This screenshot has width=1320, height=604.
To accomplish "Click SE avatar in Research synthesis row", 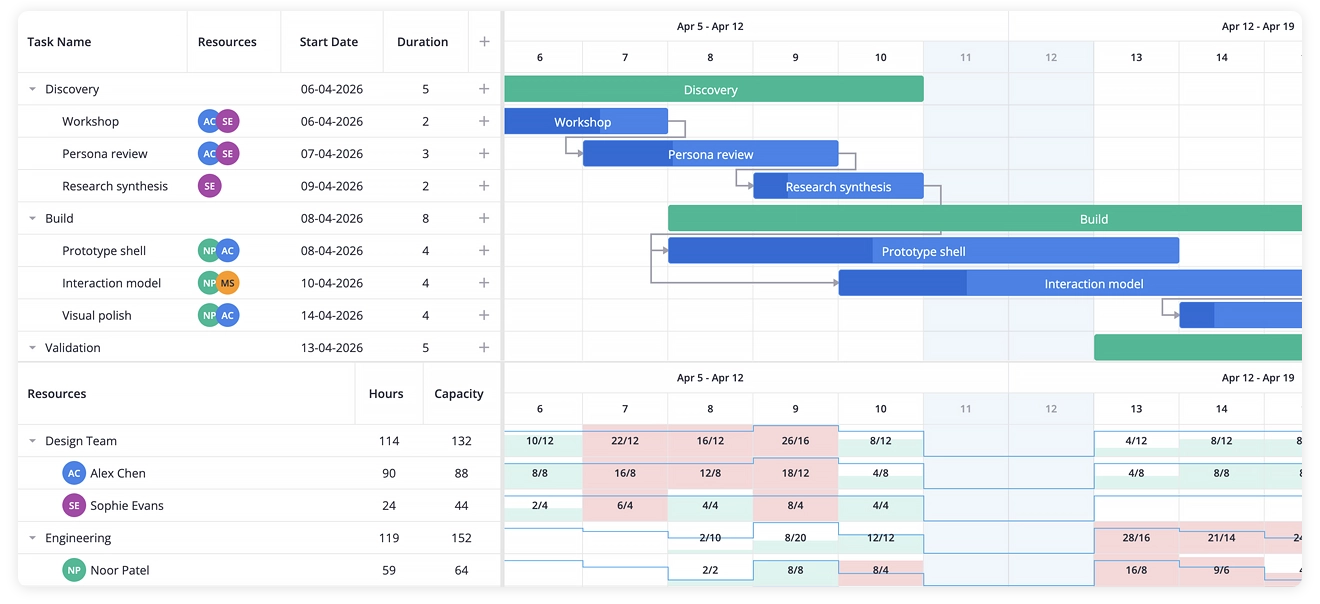I will 209,186.
